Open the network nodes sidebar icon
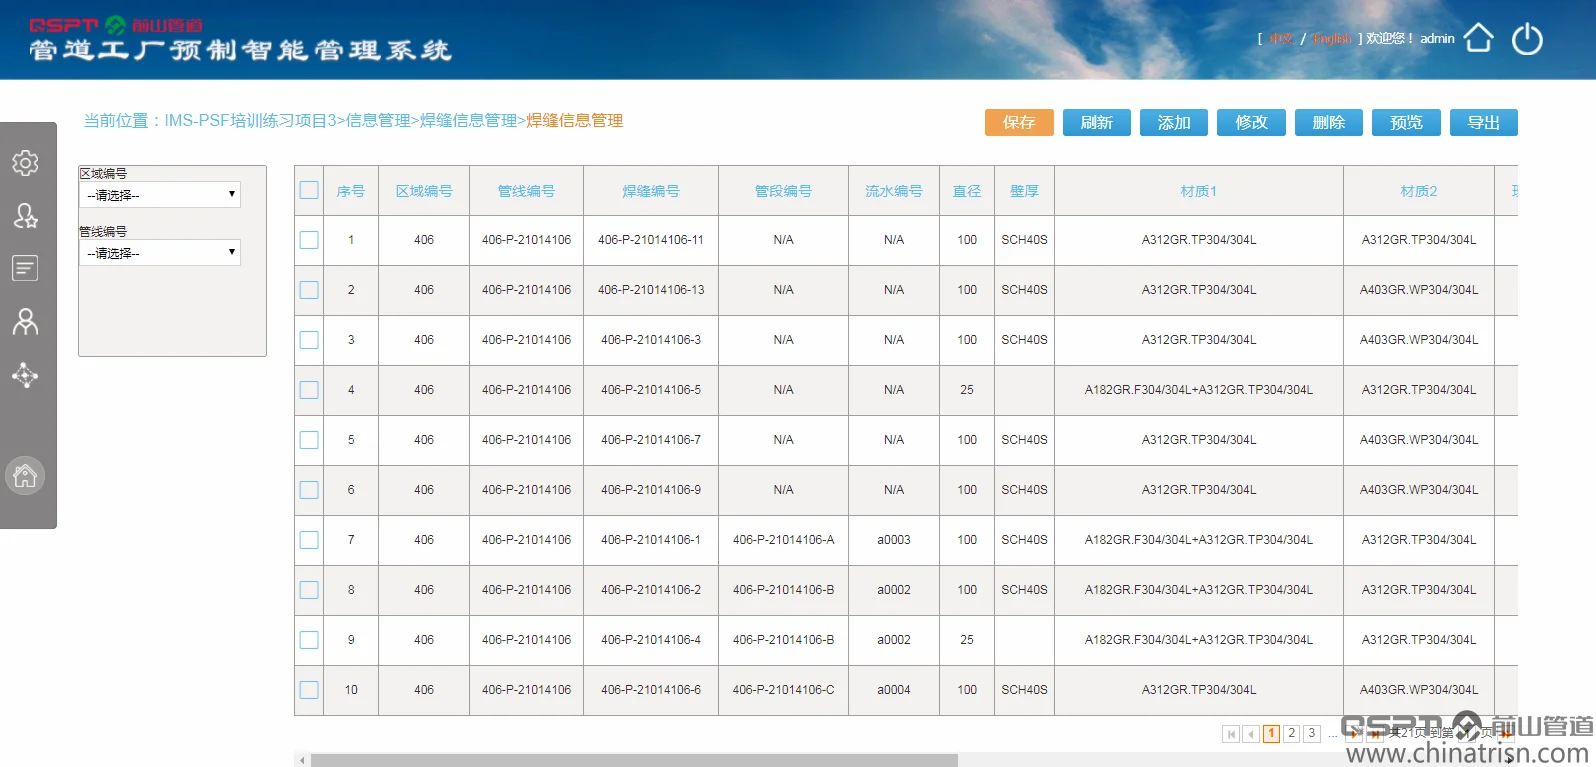Viewport: 1596px width, 767px height. click(x=25, y=375)
